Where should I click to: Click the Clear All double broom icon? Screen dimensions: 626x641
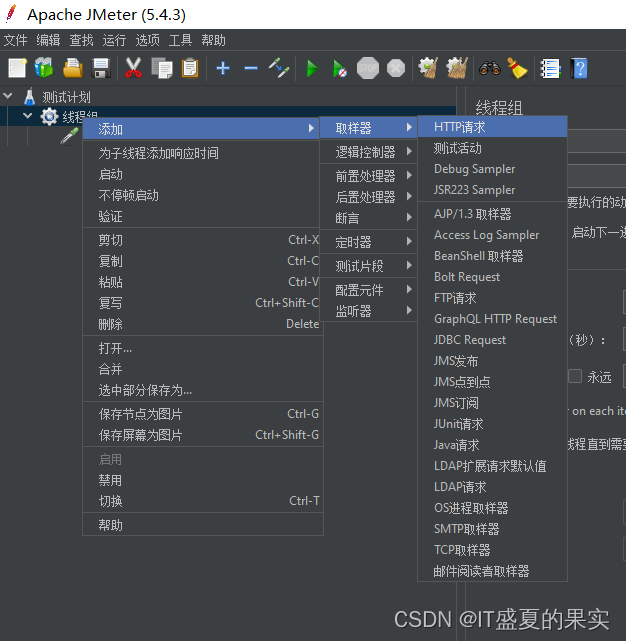(x=457, y=68)
